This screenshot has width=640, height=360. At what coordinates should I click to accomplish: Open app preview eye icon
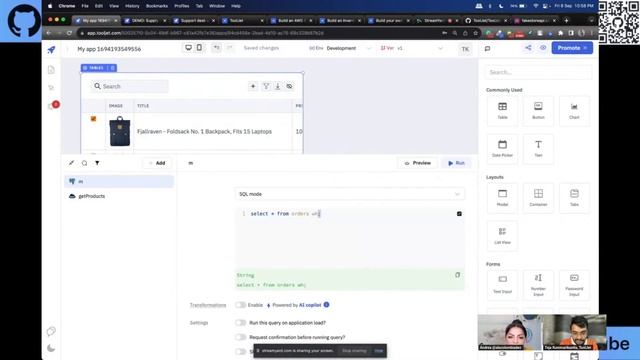pos(543,48)
